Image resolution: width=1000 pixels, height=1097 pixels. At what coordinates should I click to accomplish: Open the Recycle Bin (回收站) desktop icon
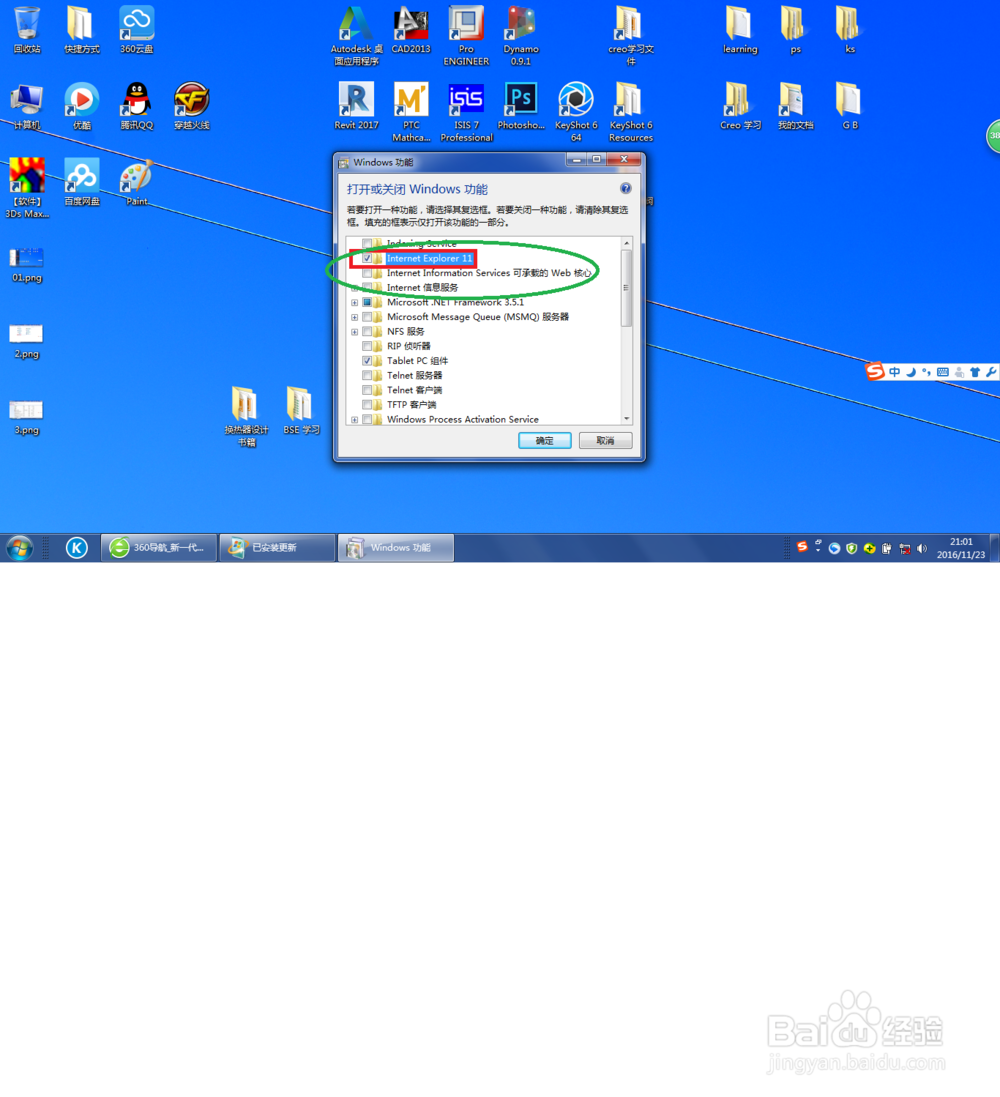coord(27,29)
